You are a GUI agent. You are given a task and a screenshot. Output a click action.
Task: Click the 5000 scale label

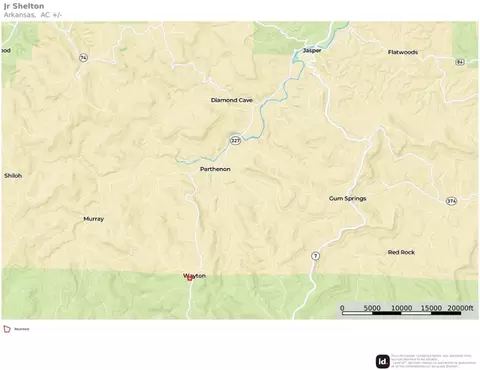pyautogui.click(x=372, y=308)
